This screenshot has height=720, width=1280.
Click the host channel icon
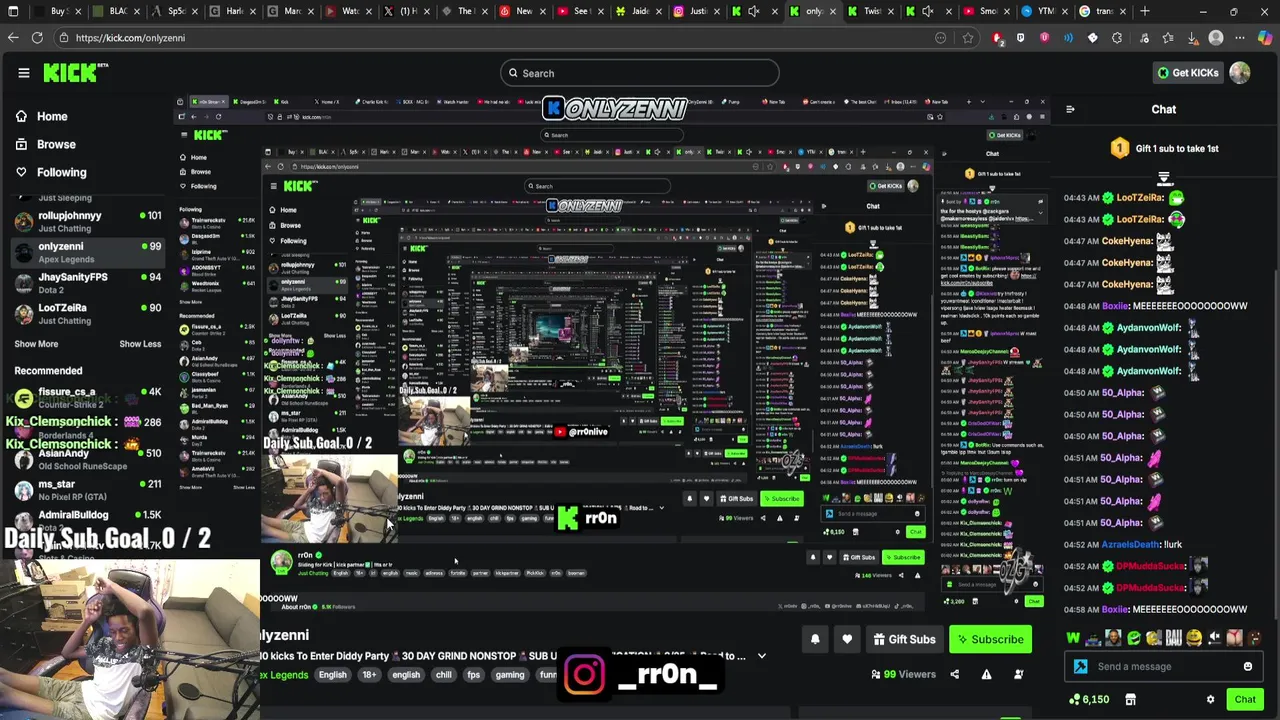click(1019, 675)
